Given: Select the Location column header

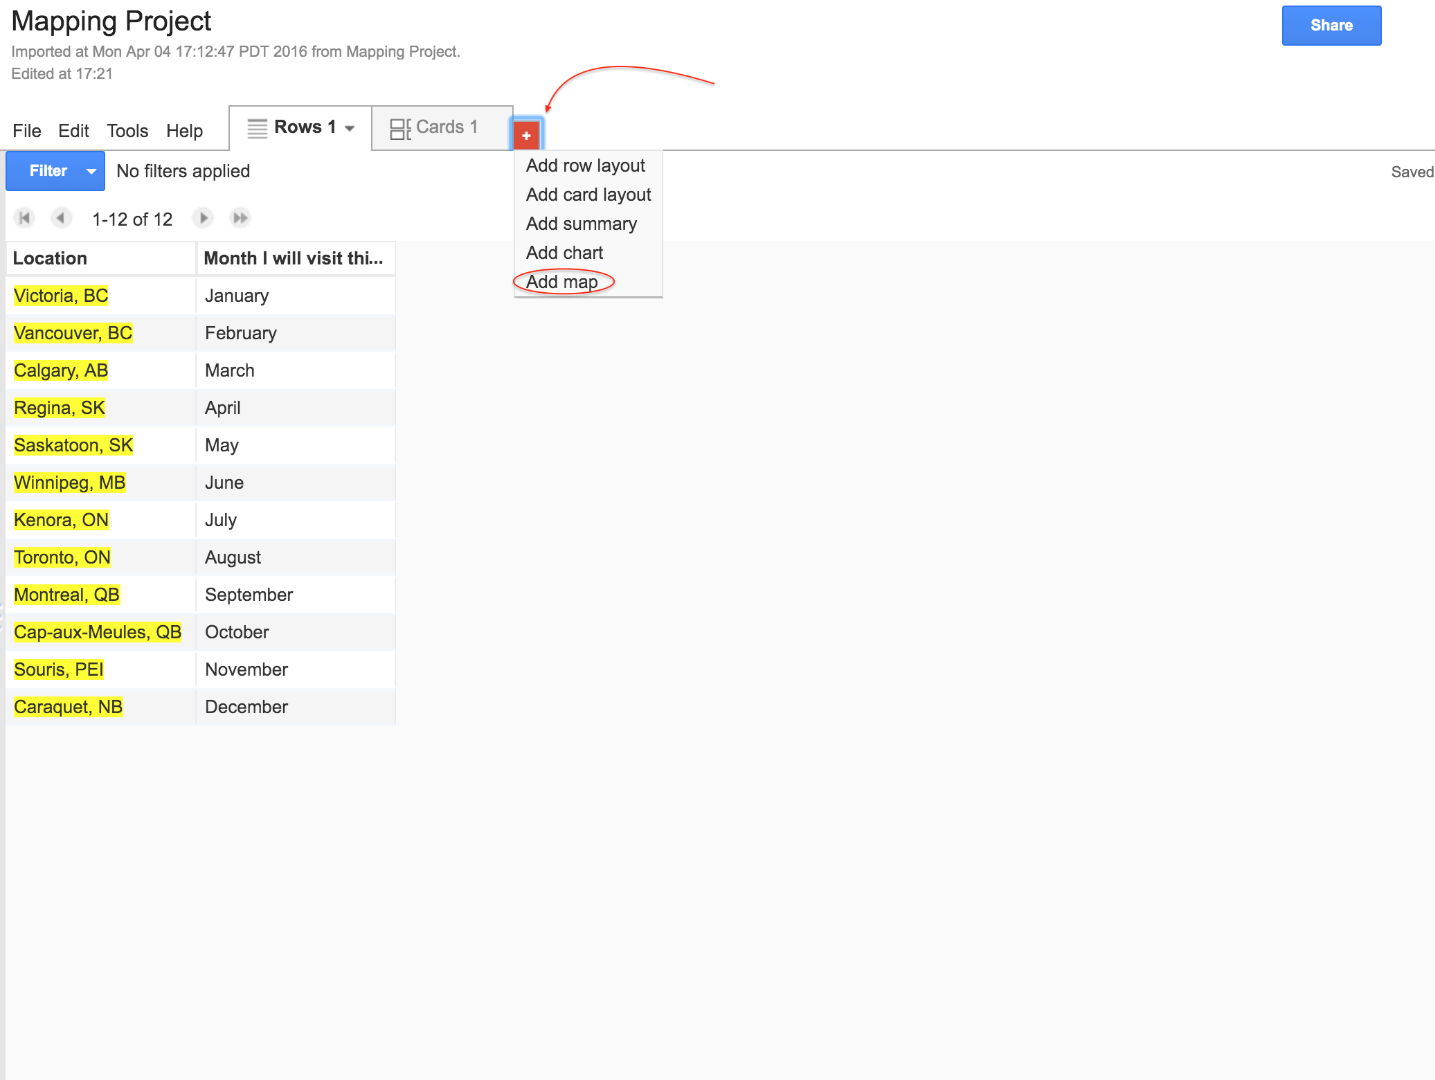Looking at the screenshot, I should click(x=50, y=258).
